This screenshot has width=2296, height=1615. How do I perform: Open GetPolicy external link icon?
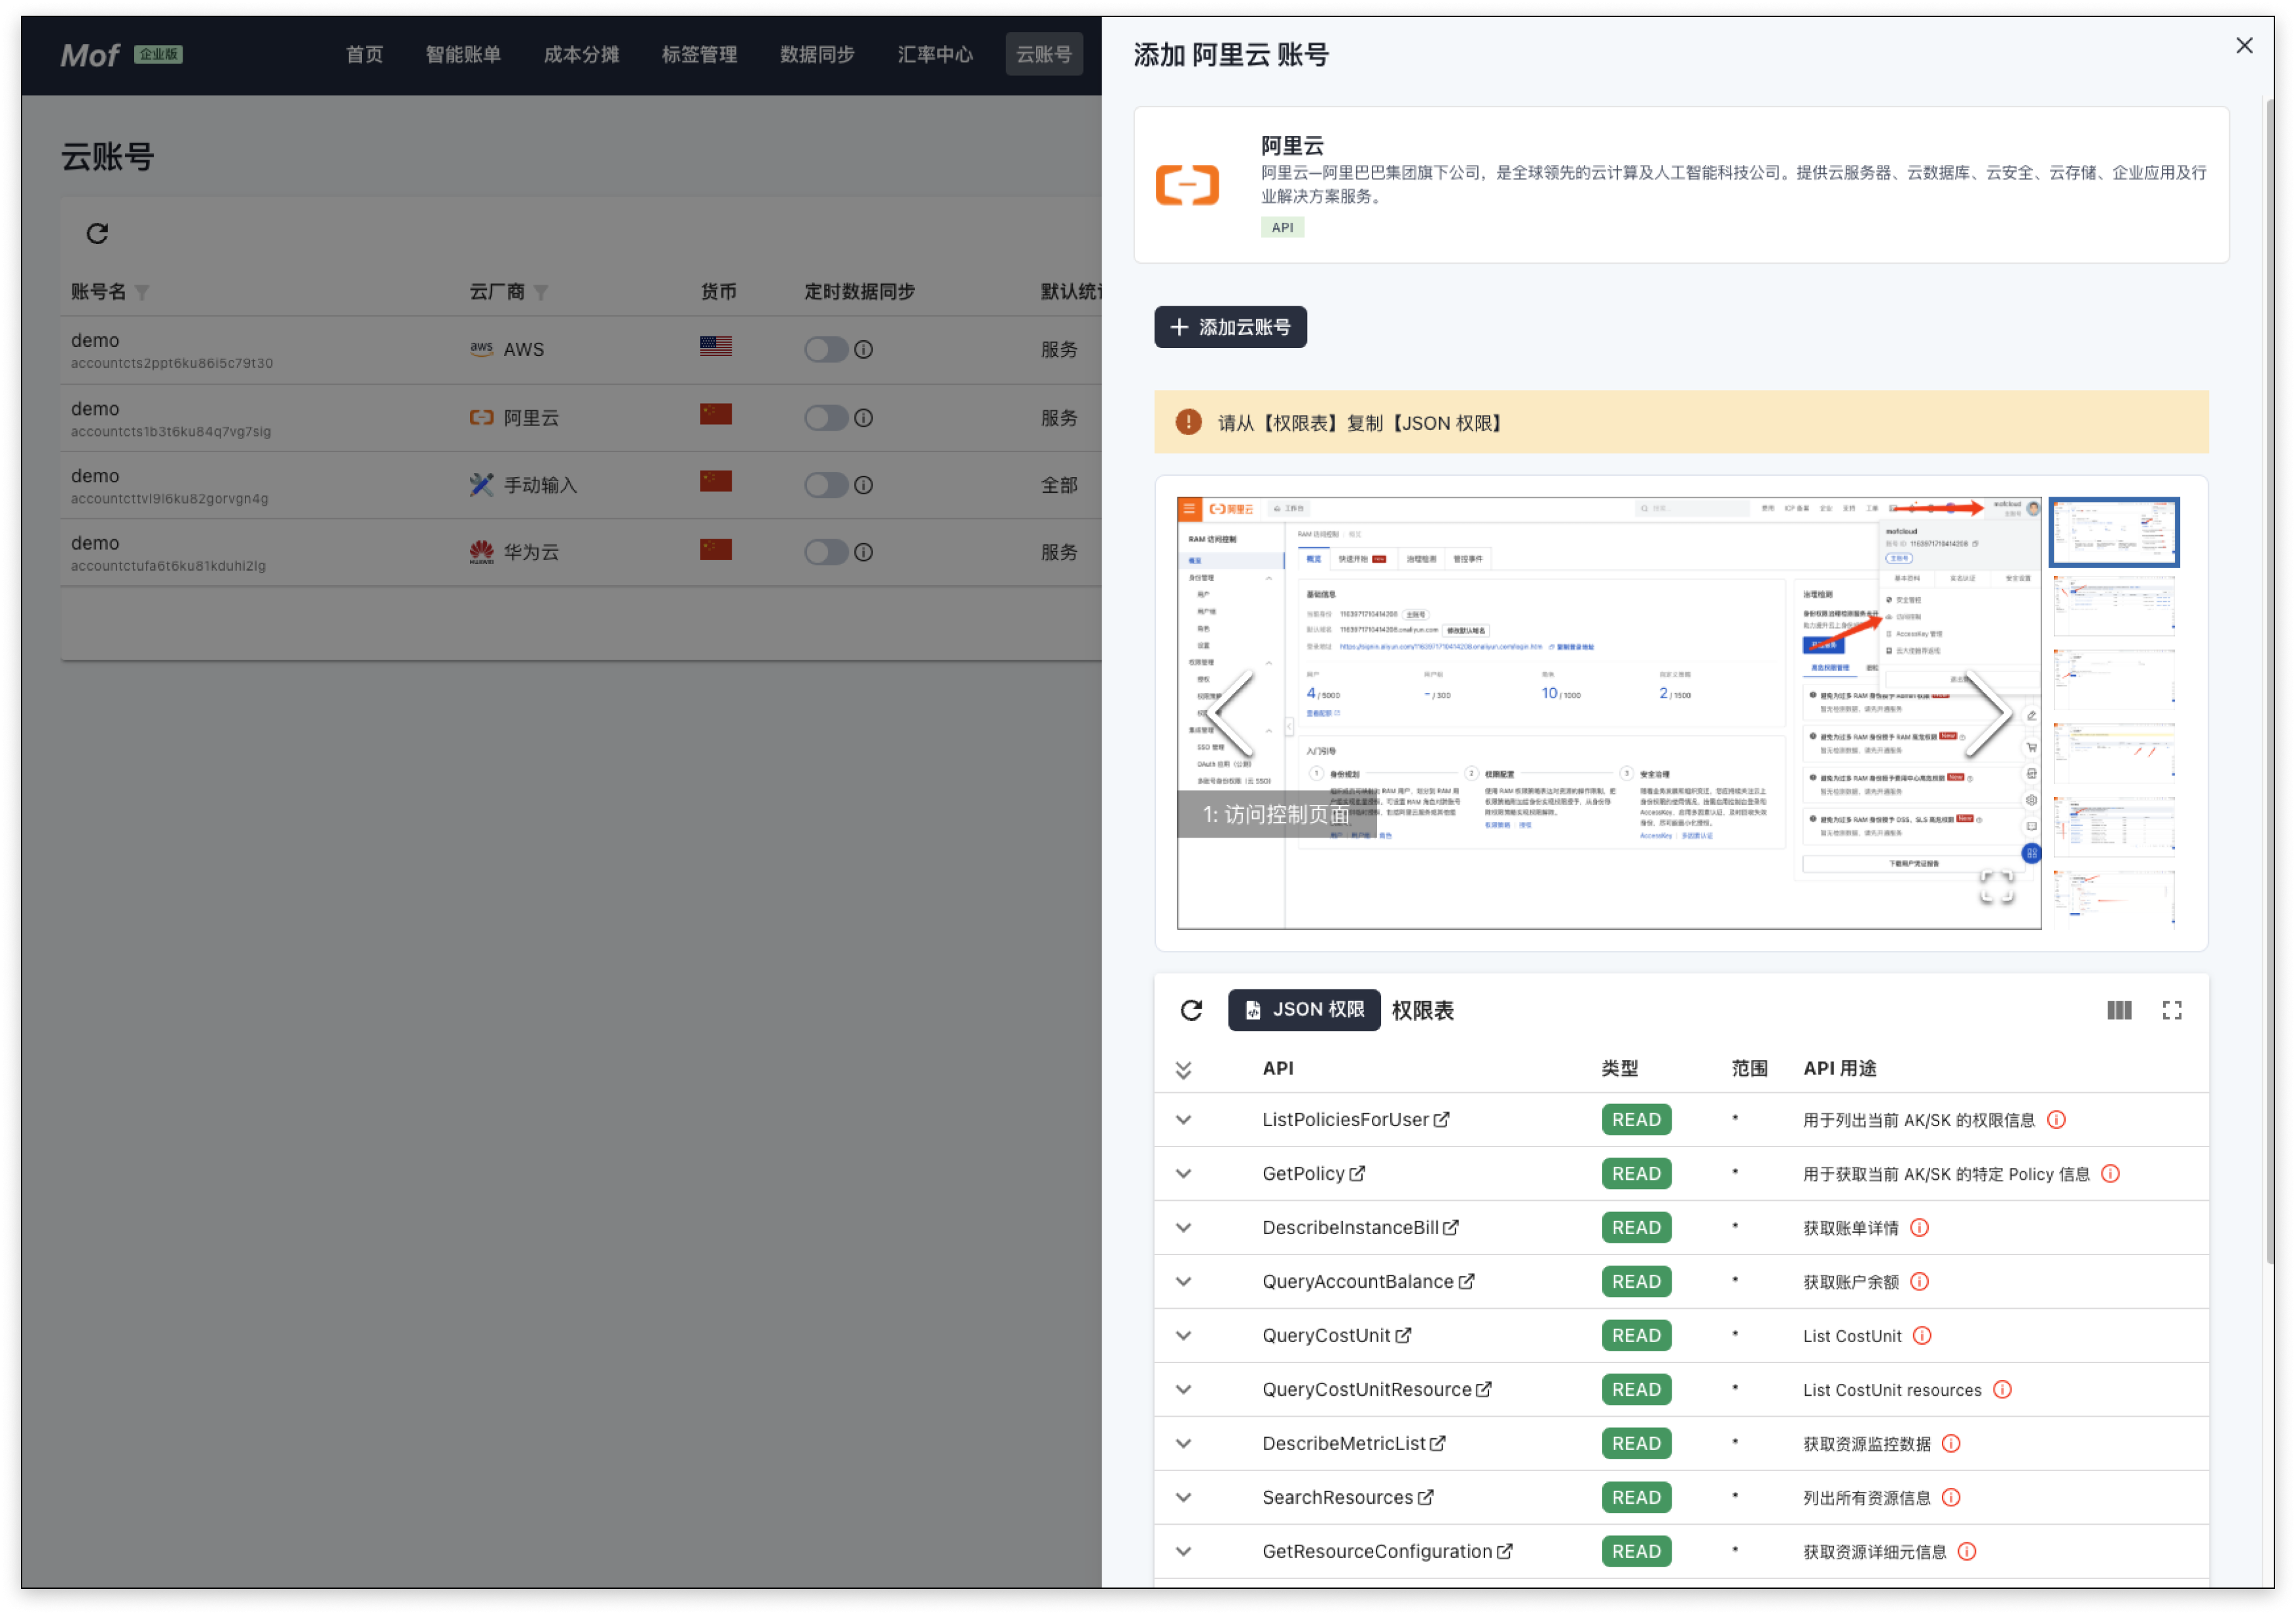point(1357,1174)
